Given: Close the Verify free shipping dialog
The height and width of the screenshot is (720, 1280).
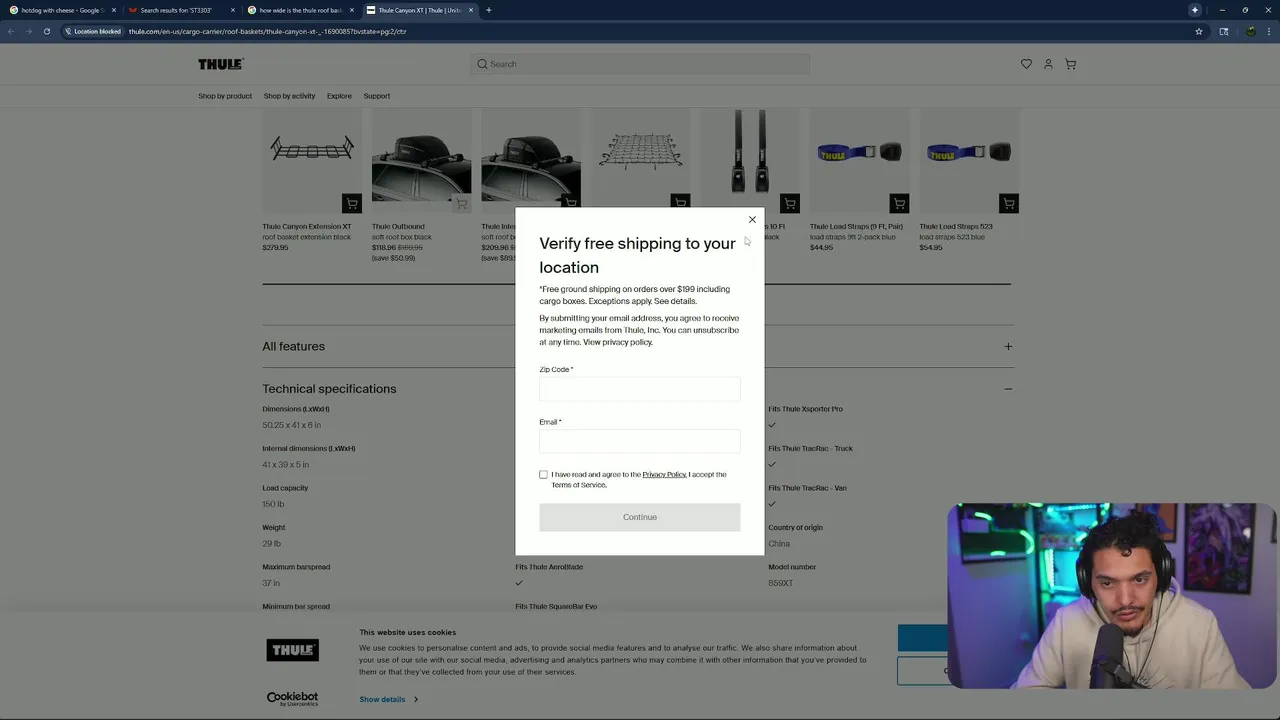Looking at the screenshot, I should tap(752, 220).
